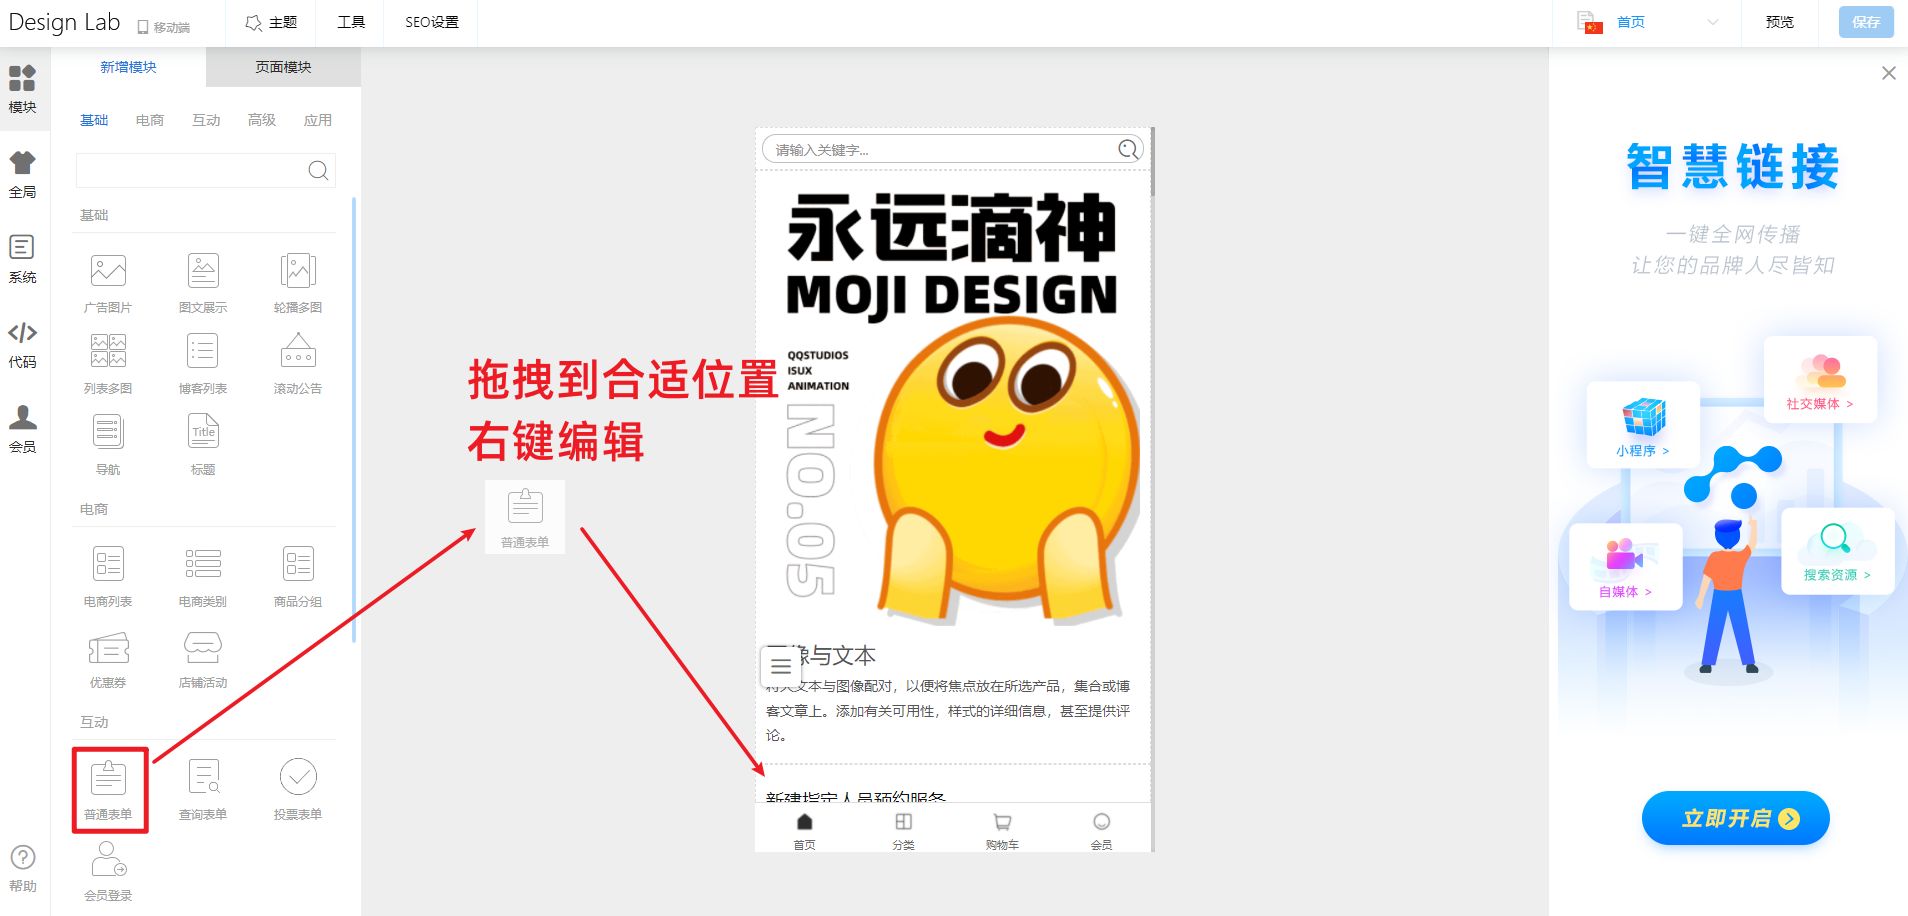Select the 会员登录 member login module
The height and width of the screenshot is (916, 1908).
[x=108, y=872]
